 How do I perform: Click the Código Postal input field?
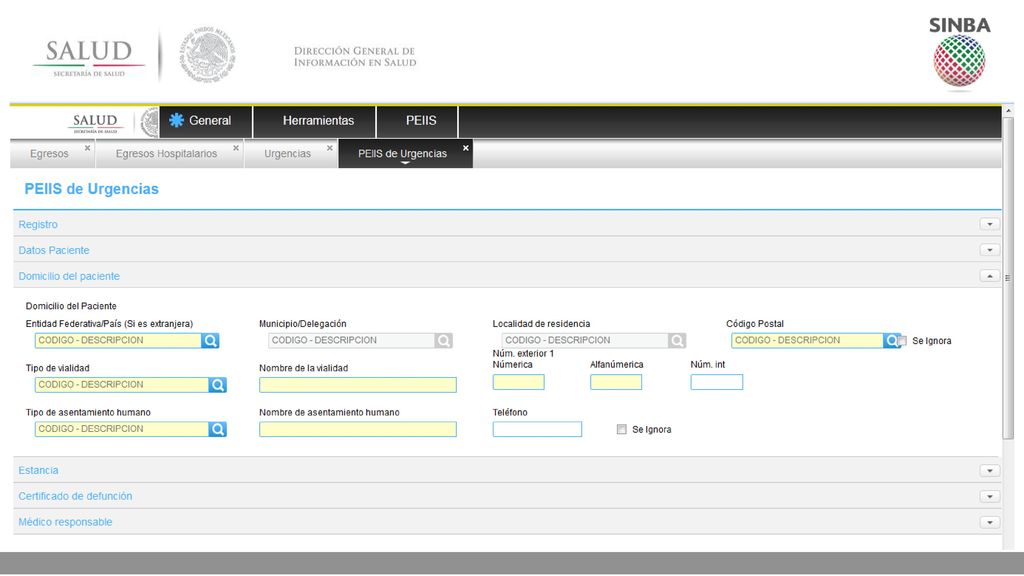pyautogui.click(x=808, y=340)
